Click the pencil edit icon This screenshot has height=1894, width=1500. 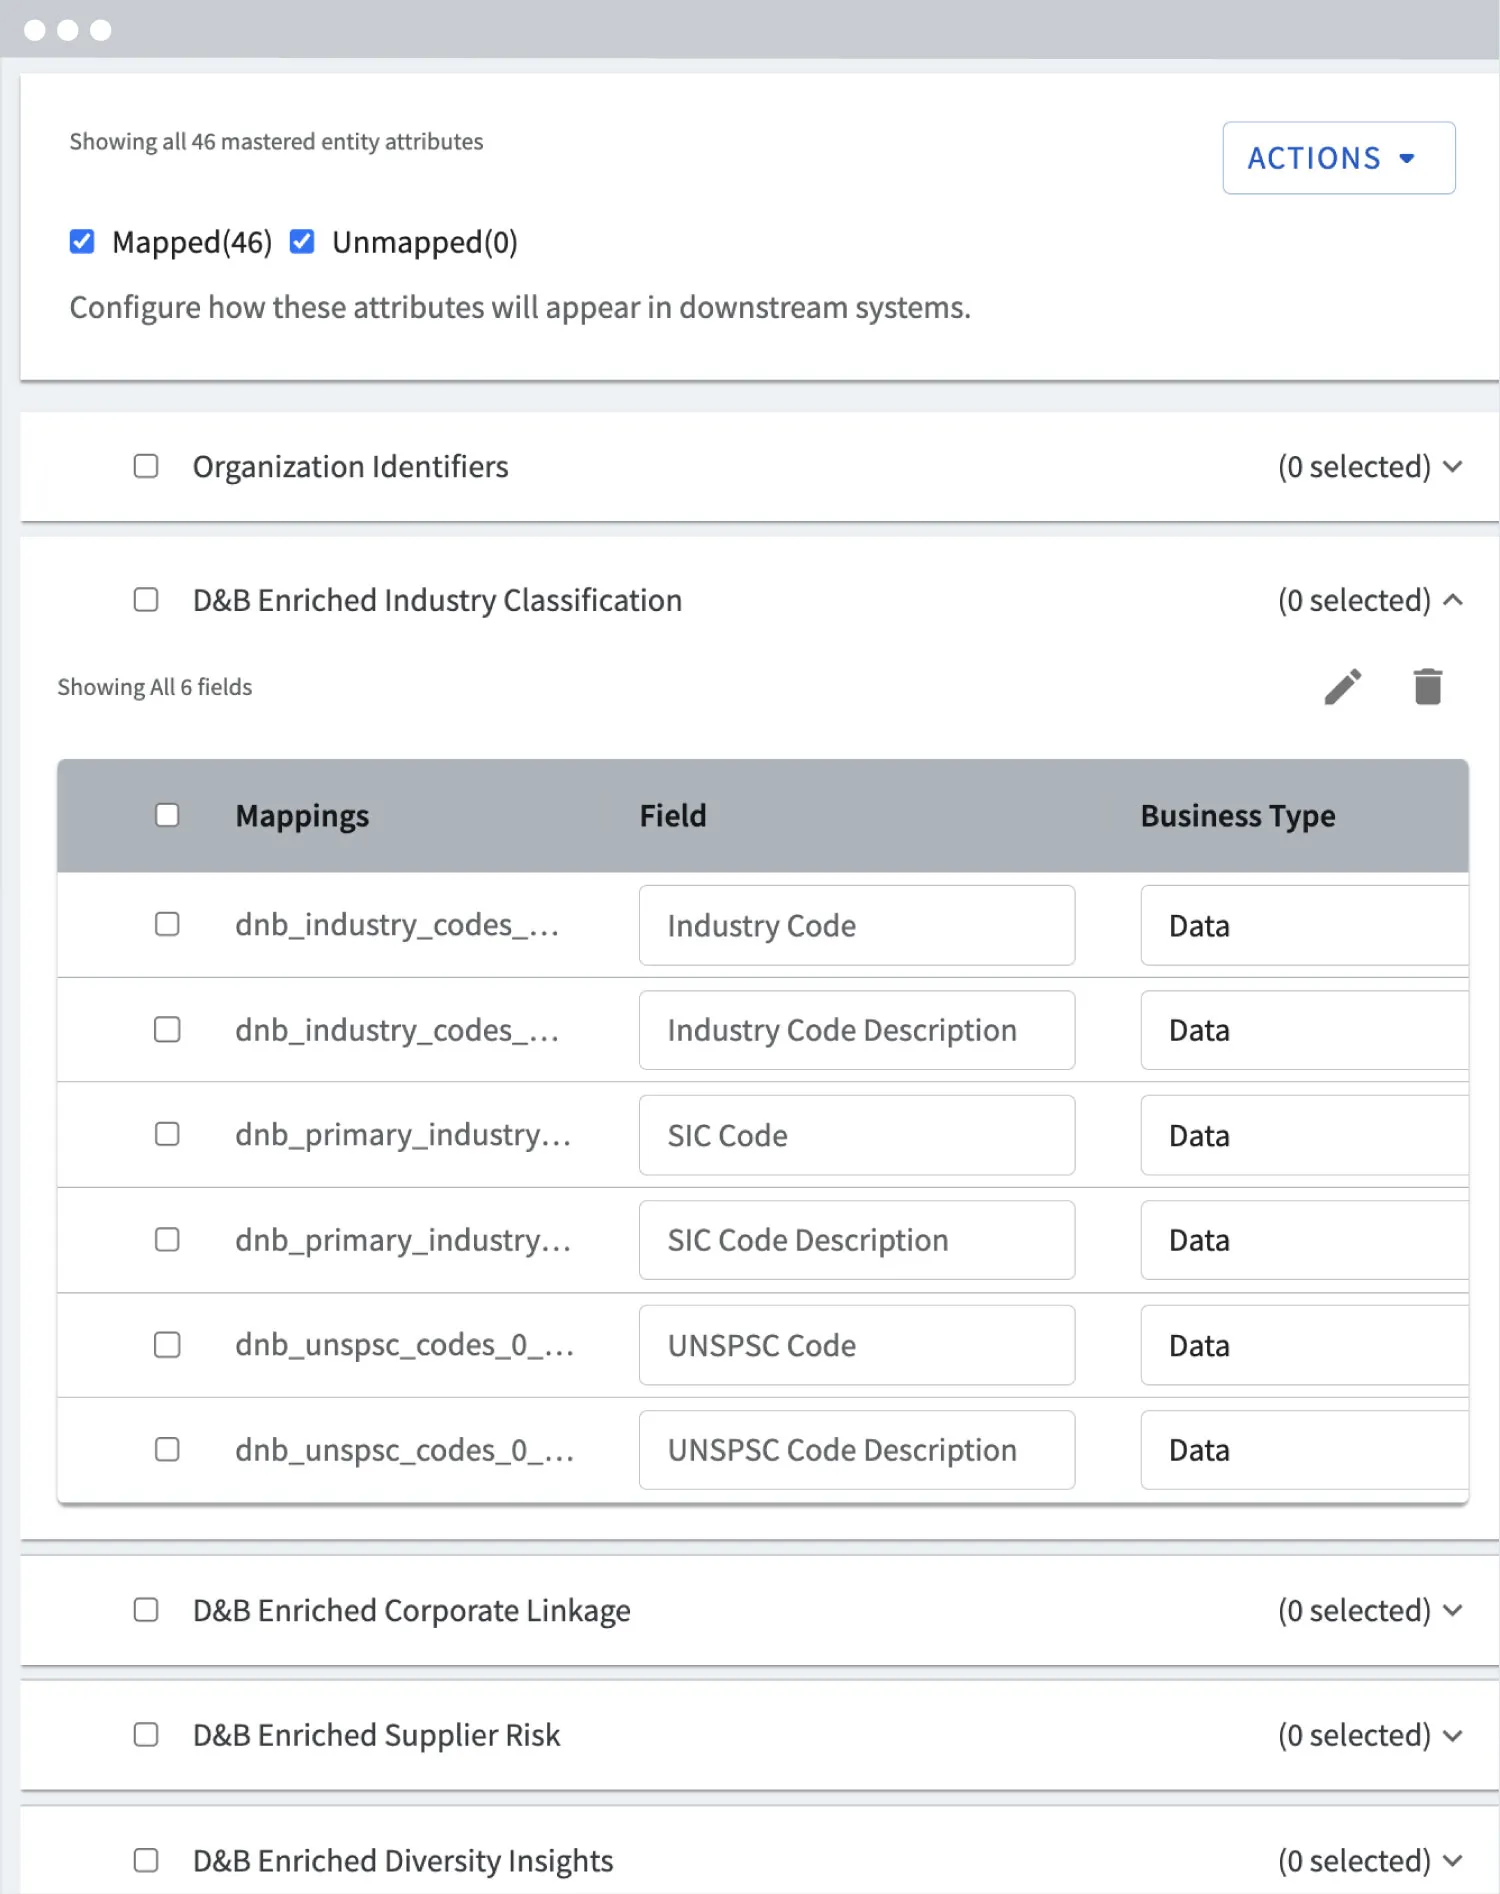coord(1343,687)
